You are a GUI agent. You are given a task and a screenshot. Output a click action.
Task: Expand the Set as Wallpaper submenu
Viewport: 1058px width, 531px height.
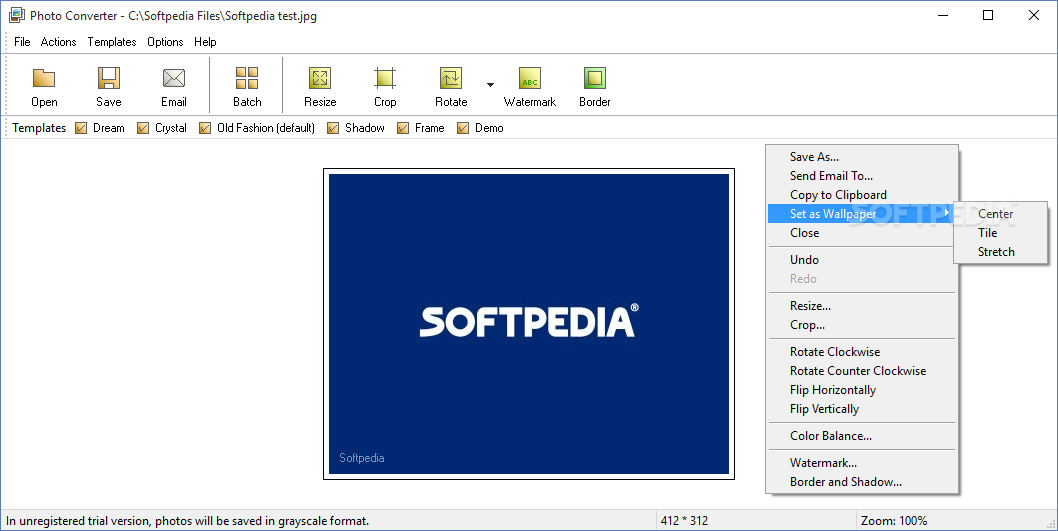coord(862,214)
